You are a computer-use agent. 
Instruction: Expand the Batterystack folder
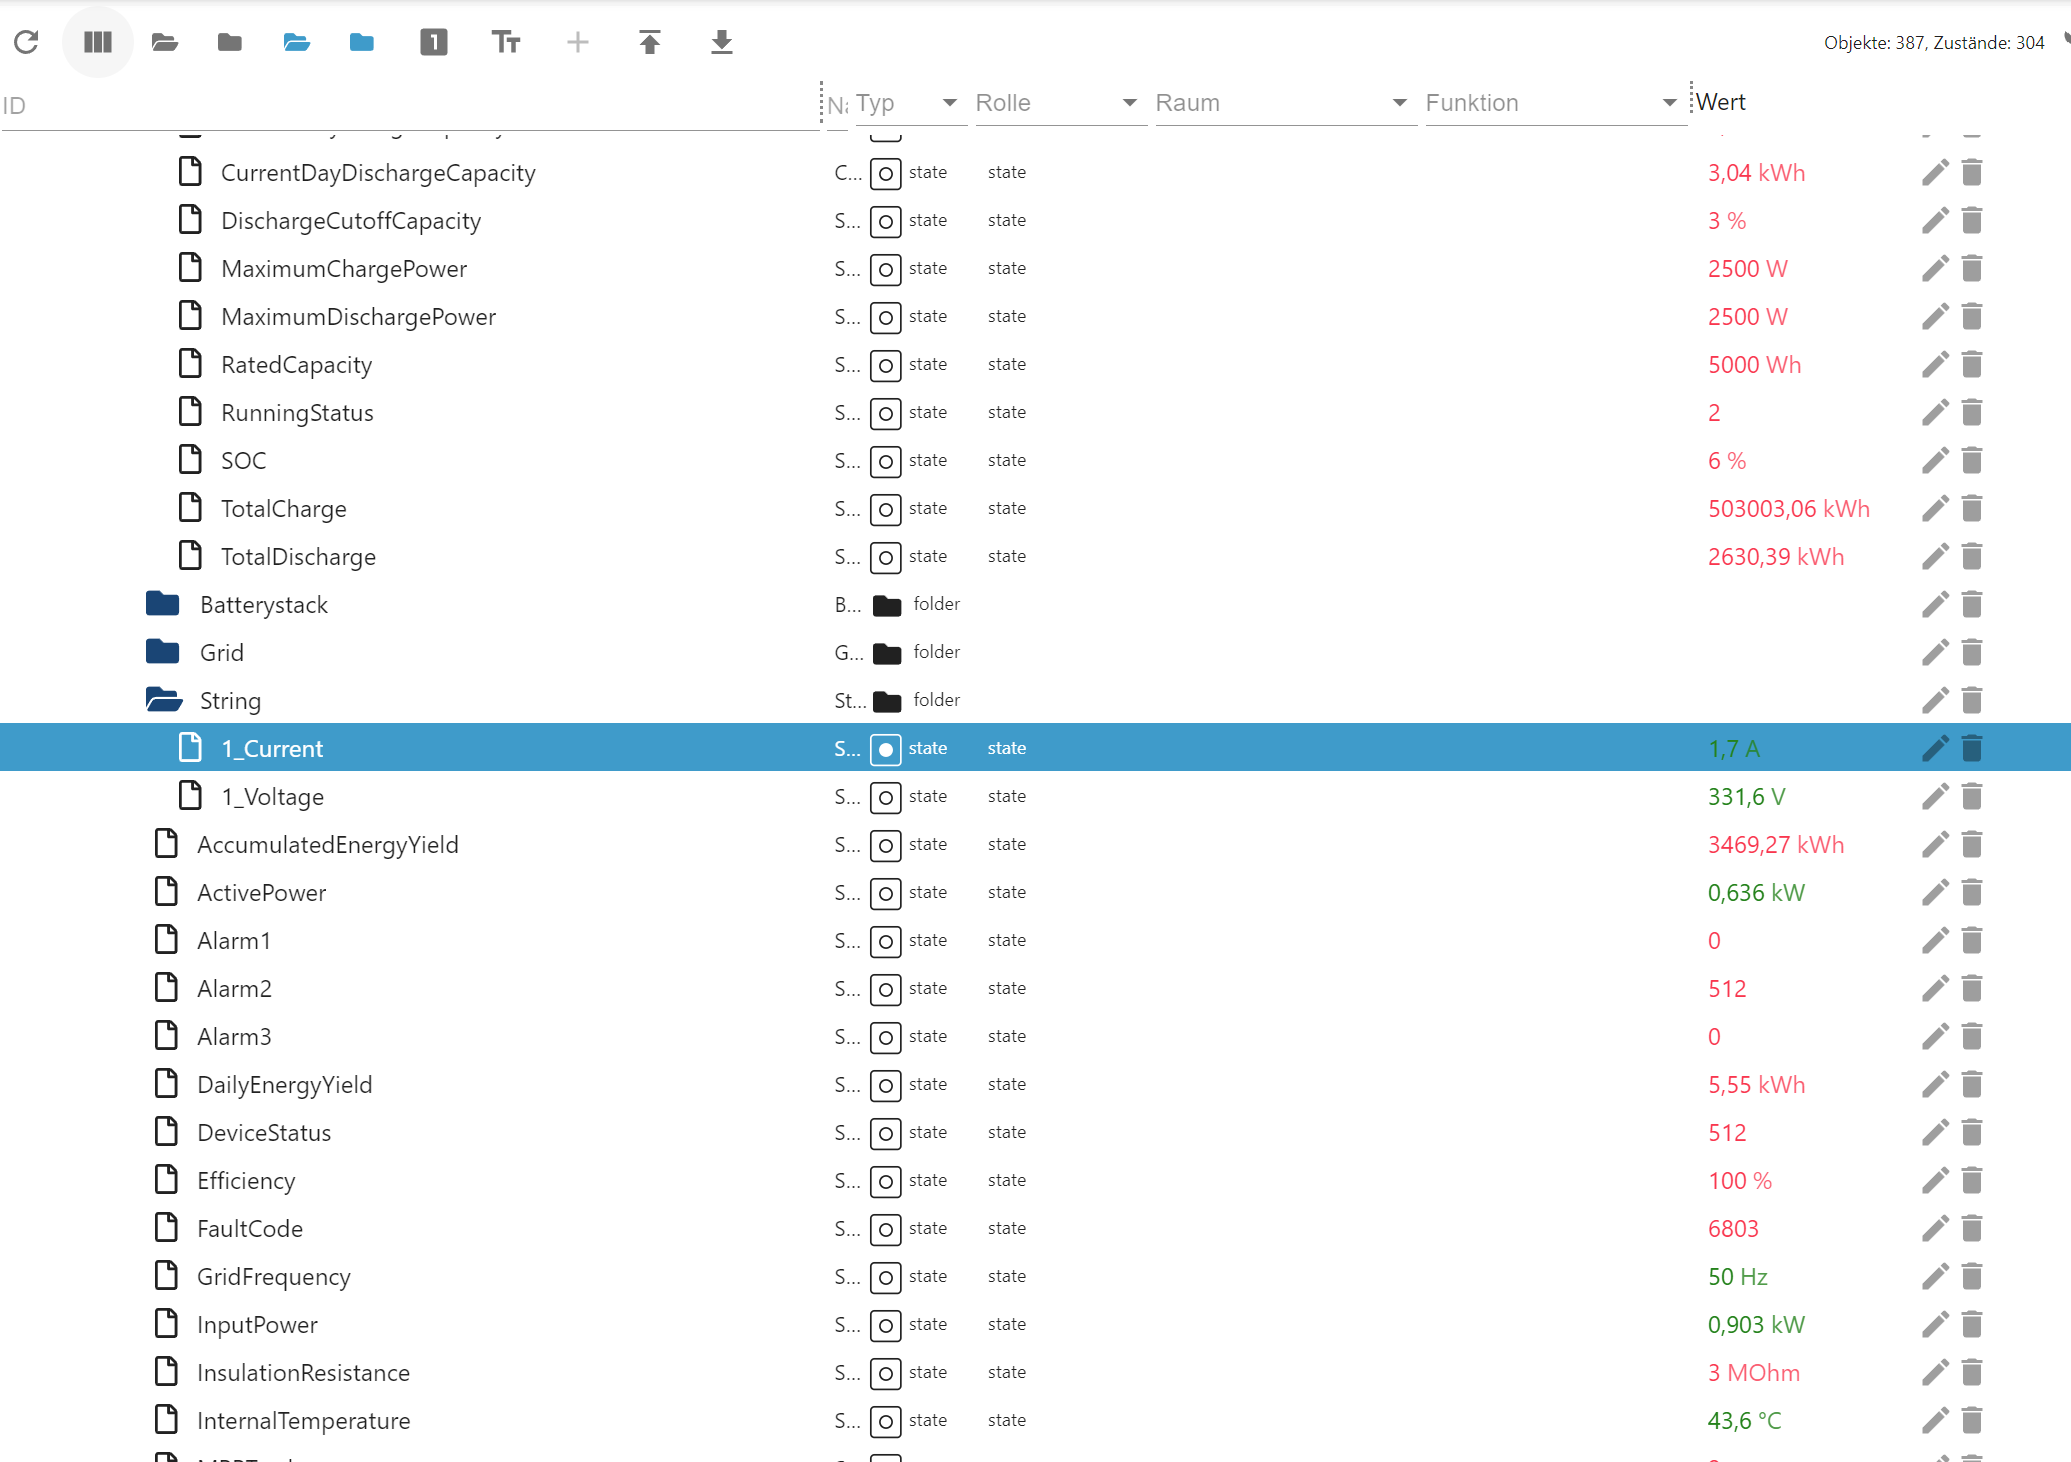coord(163,604)
